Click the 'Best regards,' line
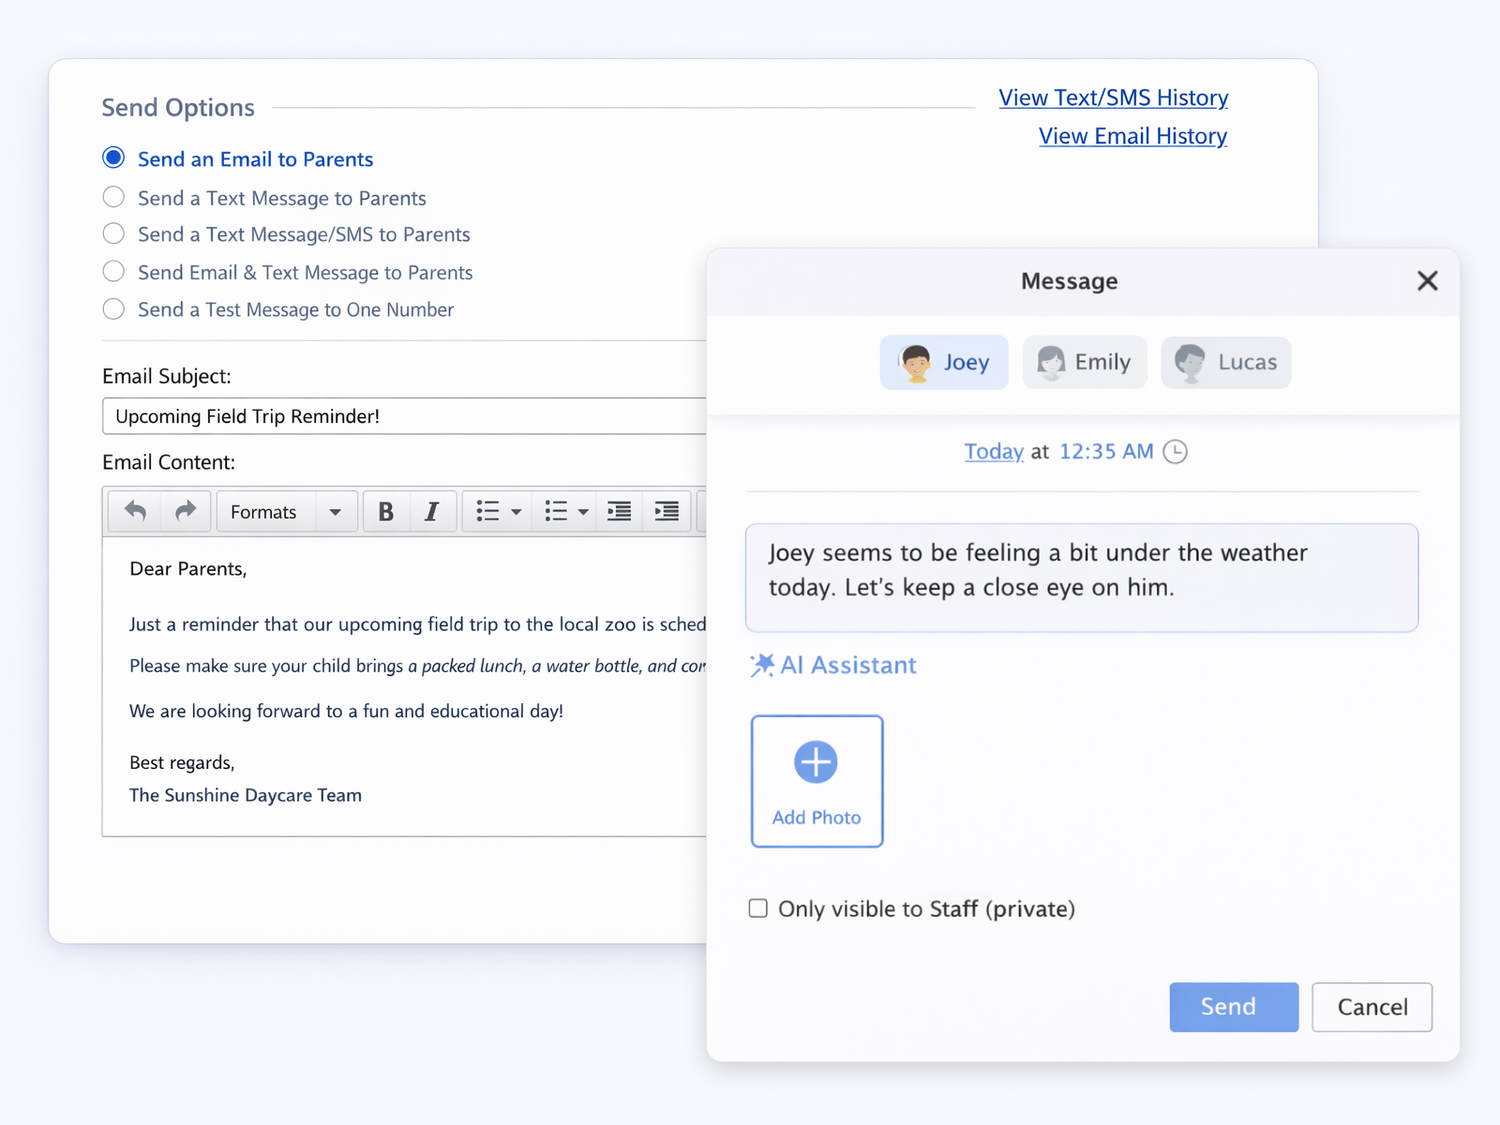 click(182, 762)
